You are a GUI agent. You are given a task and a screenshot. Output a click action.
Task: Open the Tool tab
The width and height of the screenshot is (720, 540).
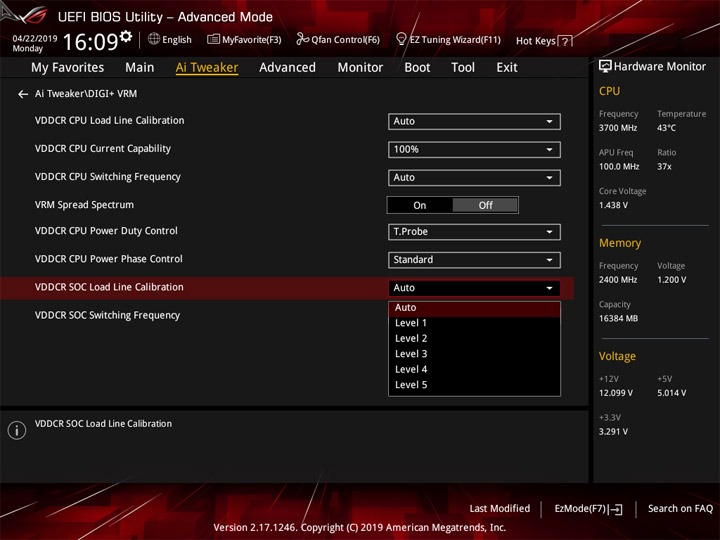tap(463, 68)
